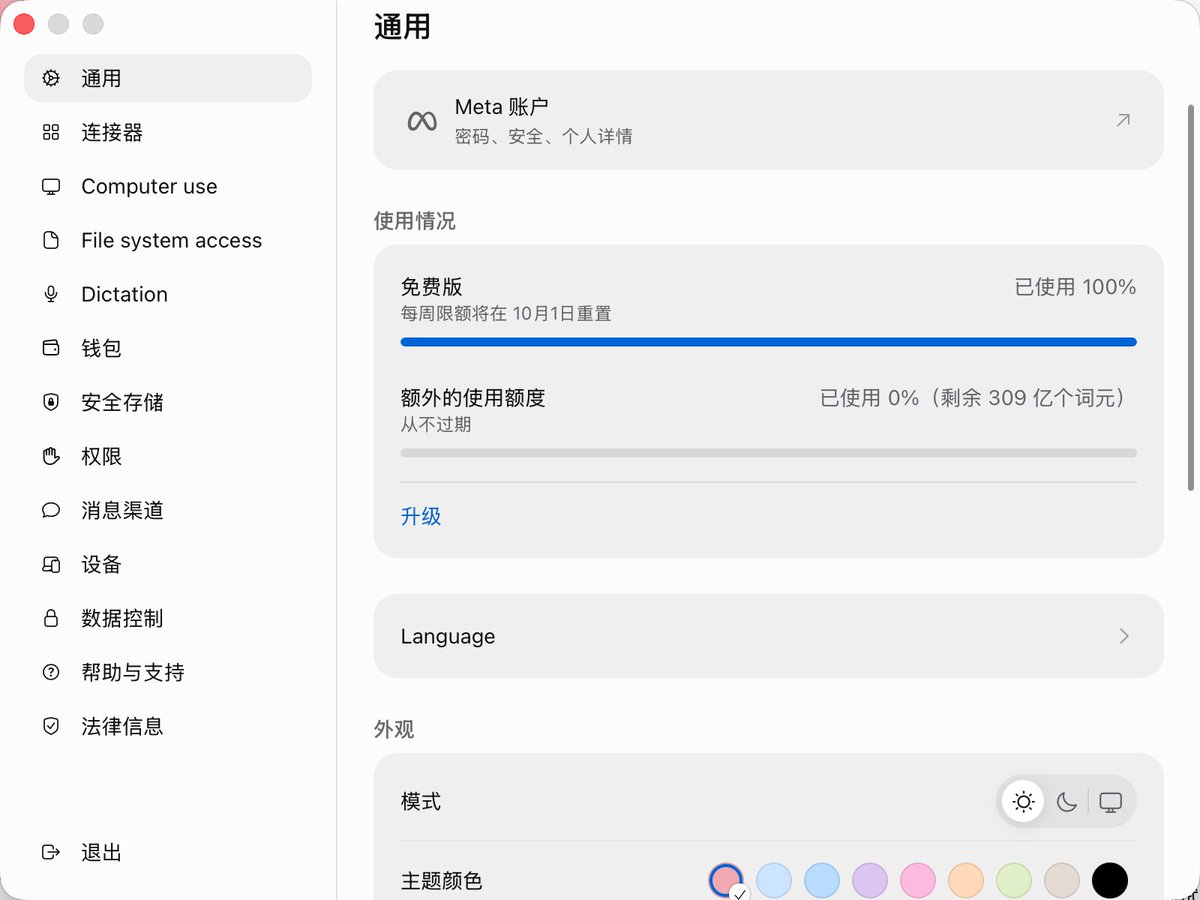This screenshot has width=1200, height=900.
Task: Click the 主题颜色 label
Action: click(442, 881)
